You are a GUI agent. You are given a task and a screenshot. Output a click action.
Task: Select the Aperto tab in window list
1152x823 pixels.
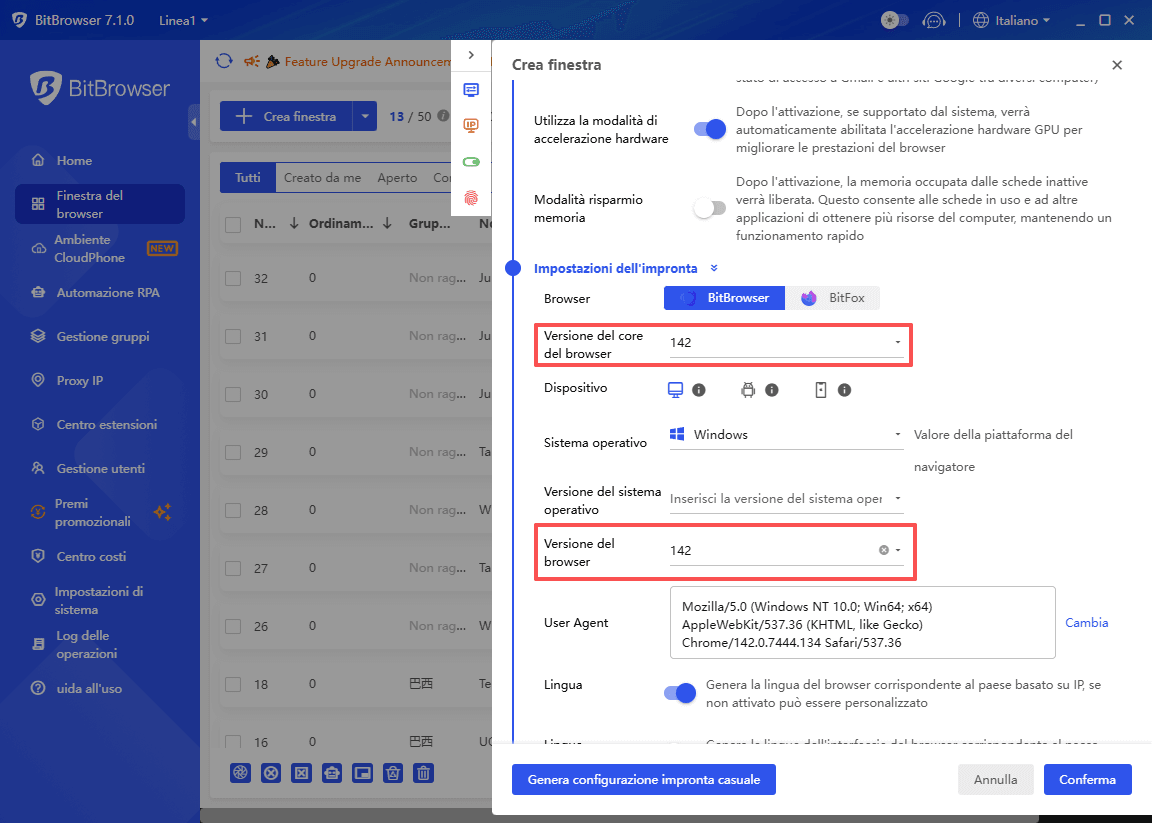397,177
